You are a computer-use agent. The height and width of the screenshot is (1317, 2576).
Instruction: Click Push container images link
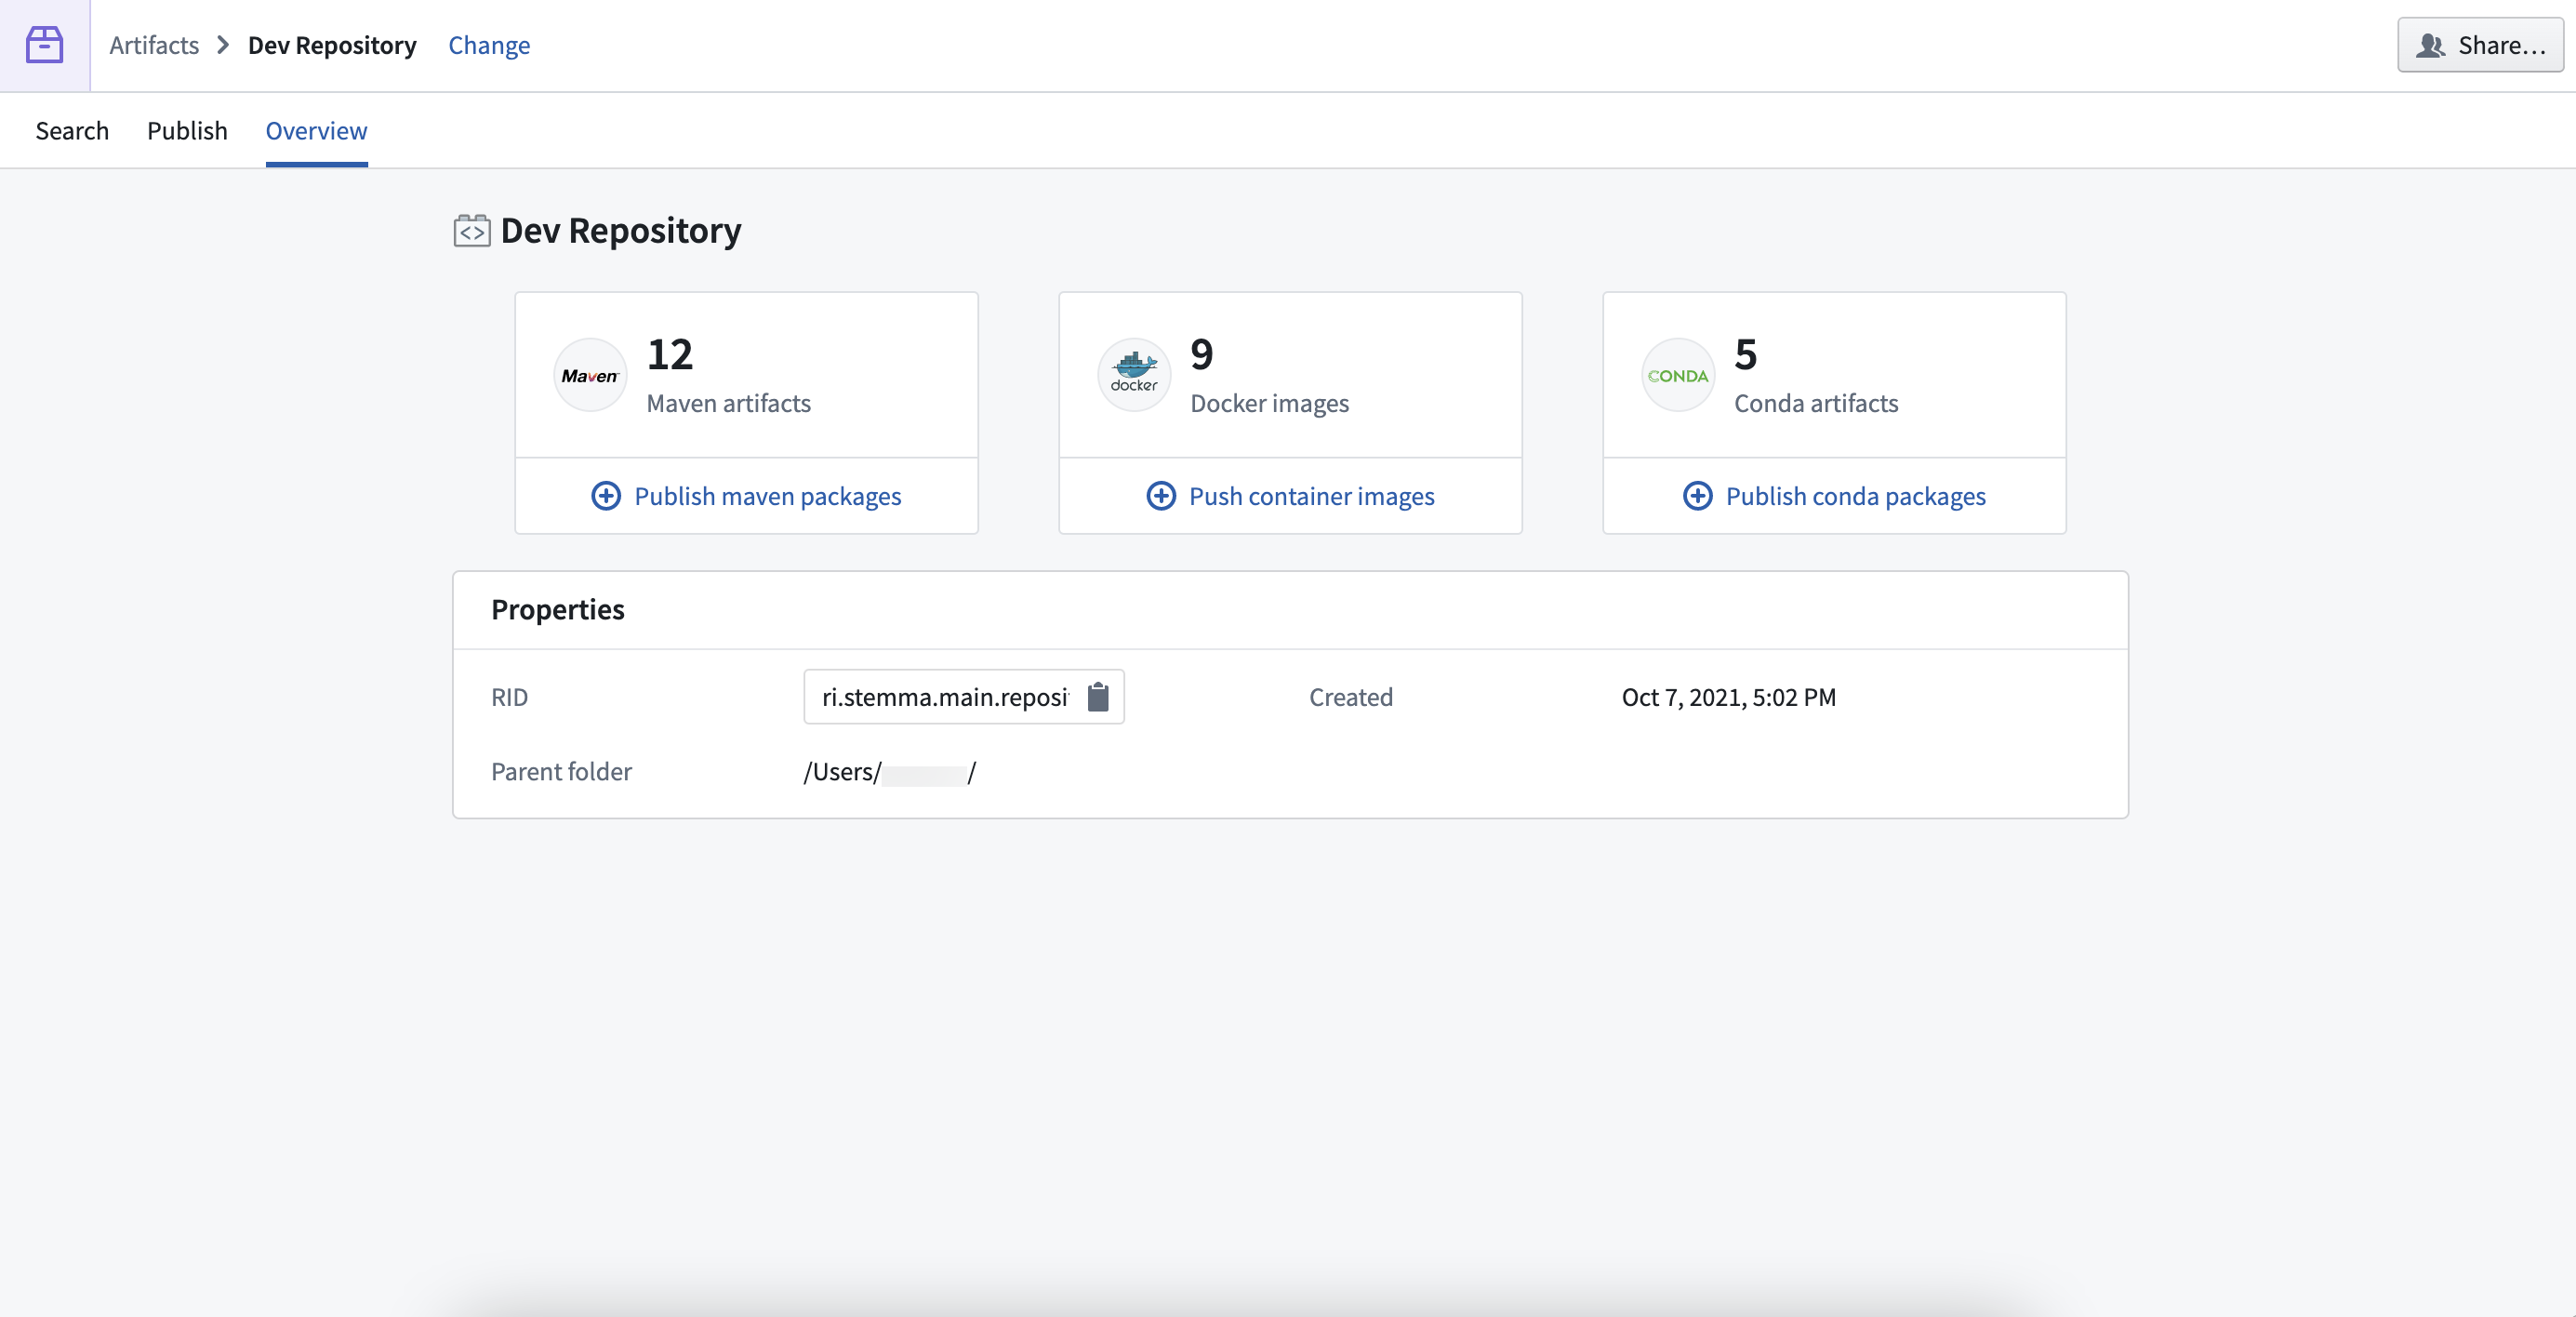pos(1312,496)
